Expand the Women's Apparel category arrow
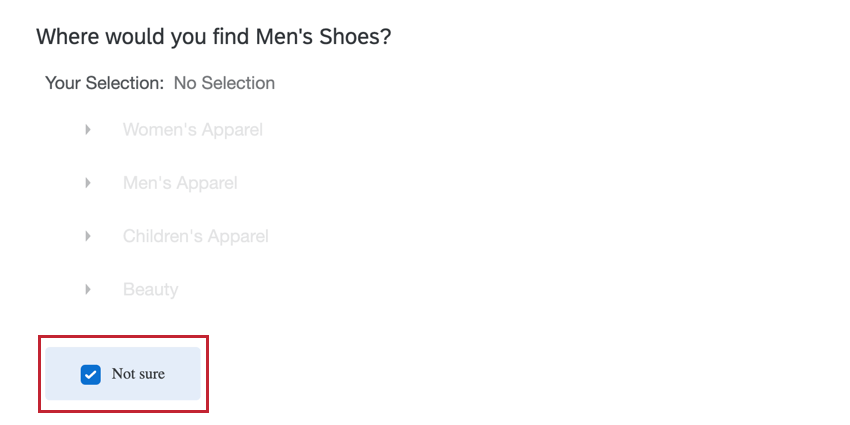This screenshot has width=850, height=425. pos(88,130)
